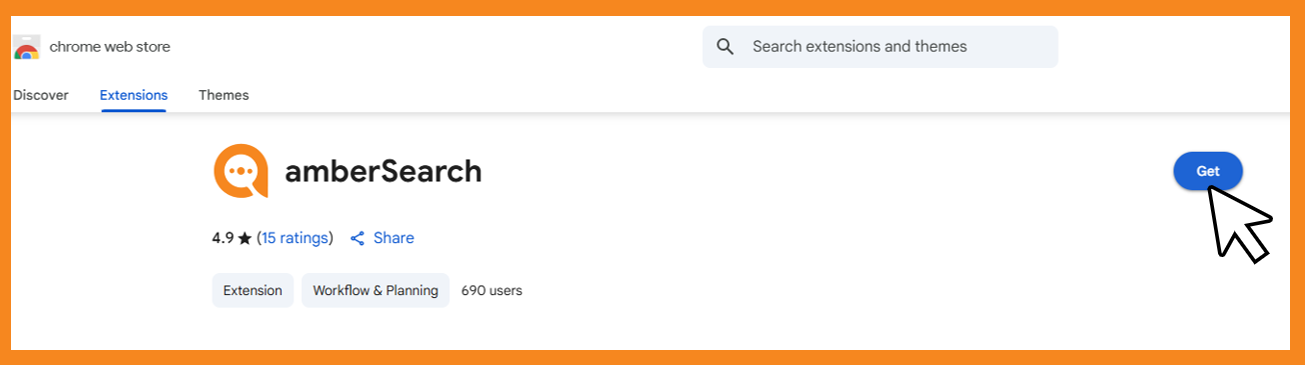Click the amberSearch orange speech-bubble logo
Image resolution: width=1305 pixels, height=365 pixels.
(x=241, y=171)
